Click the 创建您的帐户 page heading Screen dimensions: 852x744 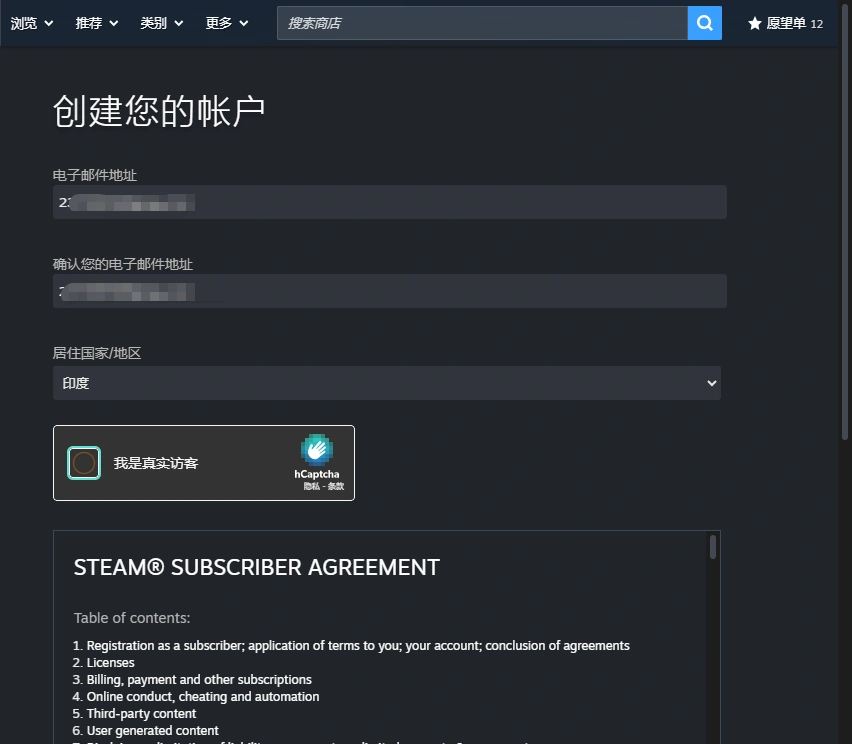coord(159,111)
